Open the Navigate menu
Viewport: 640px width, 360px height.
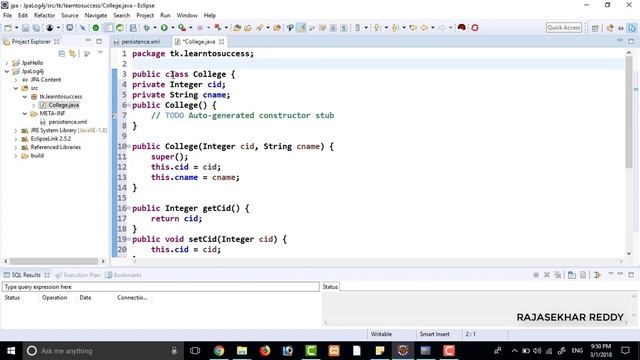tap(96, 15)
